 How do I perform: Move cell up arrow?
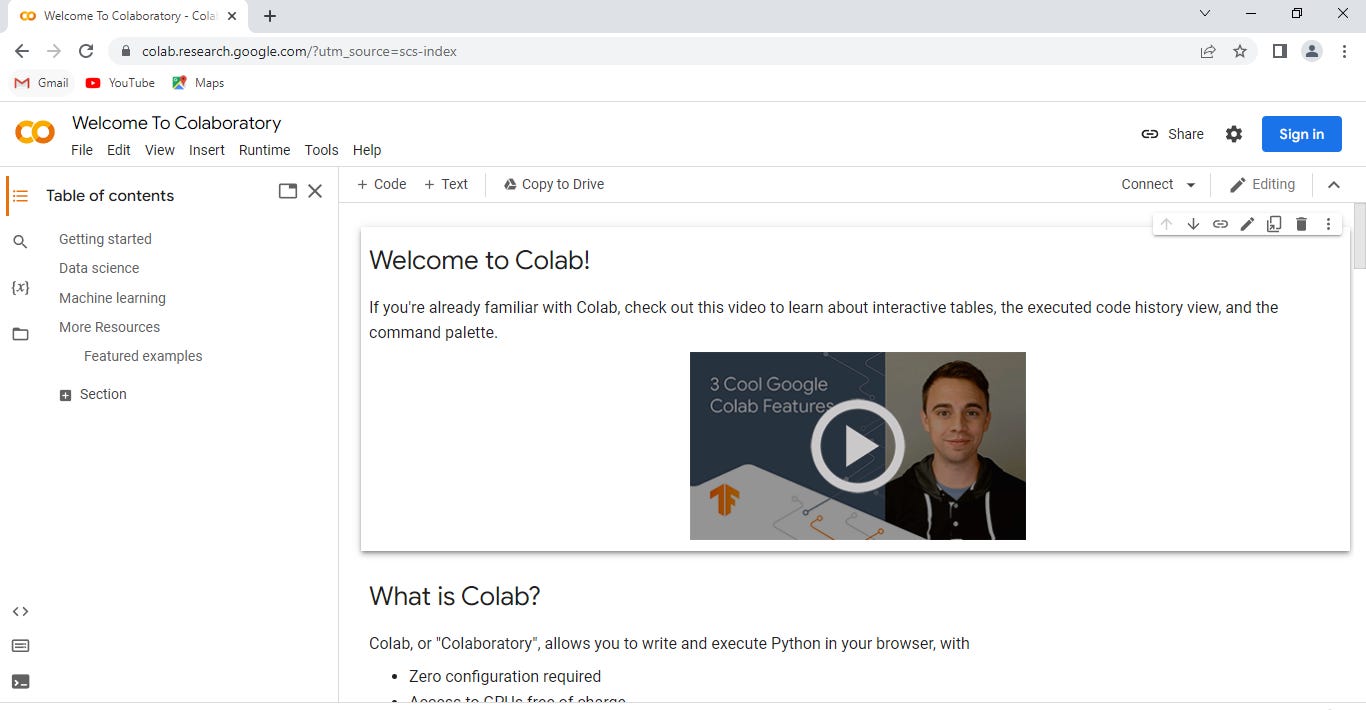(x=1166, y=224)
